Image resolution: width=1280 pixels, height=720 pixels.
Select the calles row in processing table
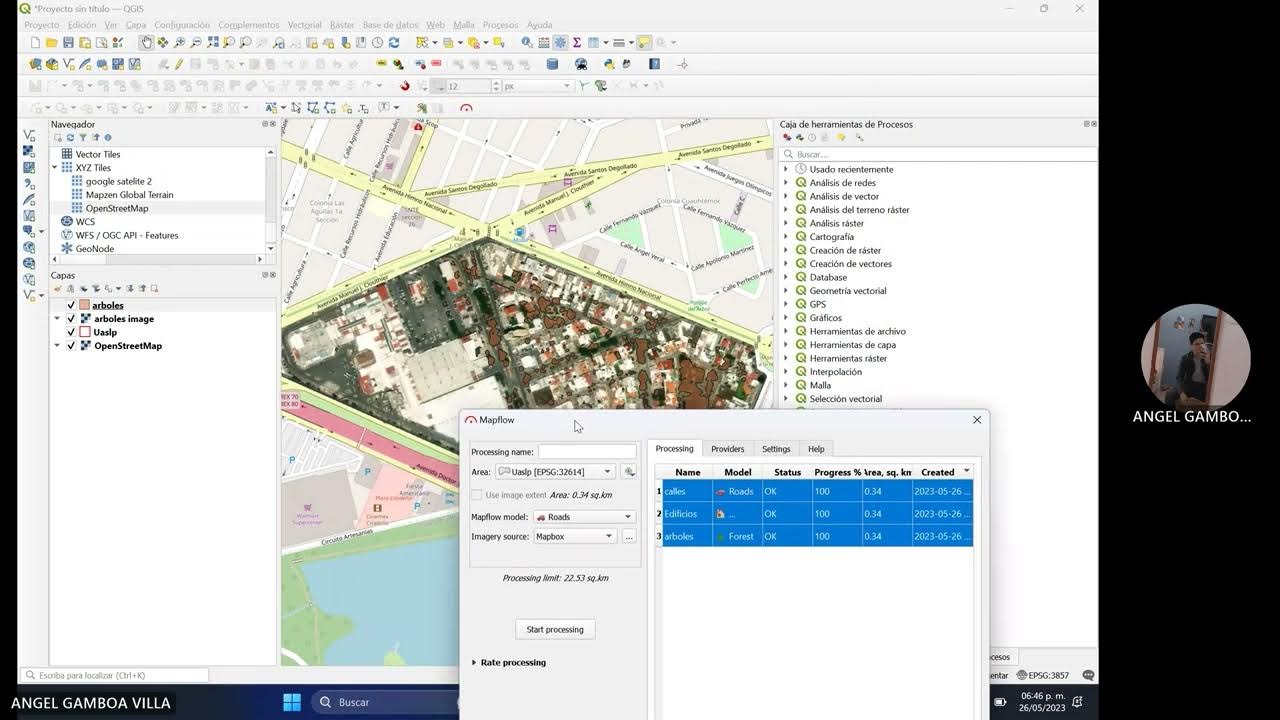tap(817, 491)
